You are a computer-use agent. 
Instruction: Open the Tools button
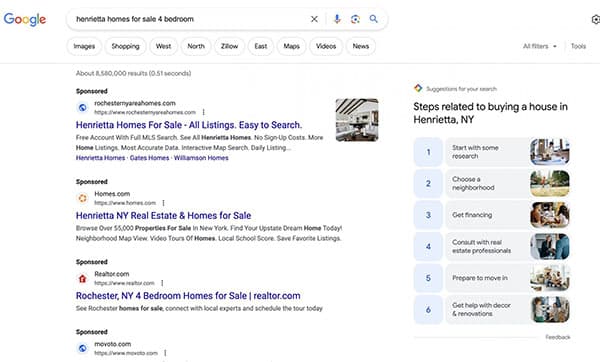578,46
